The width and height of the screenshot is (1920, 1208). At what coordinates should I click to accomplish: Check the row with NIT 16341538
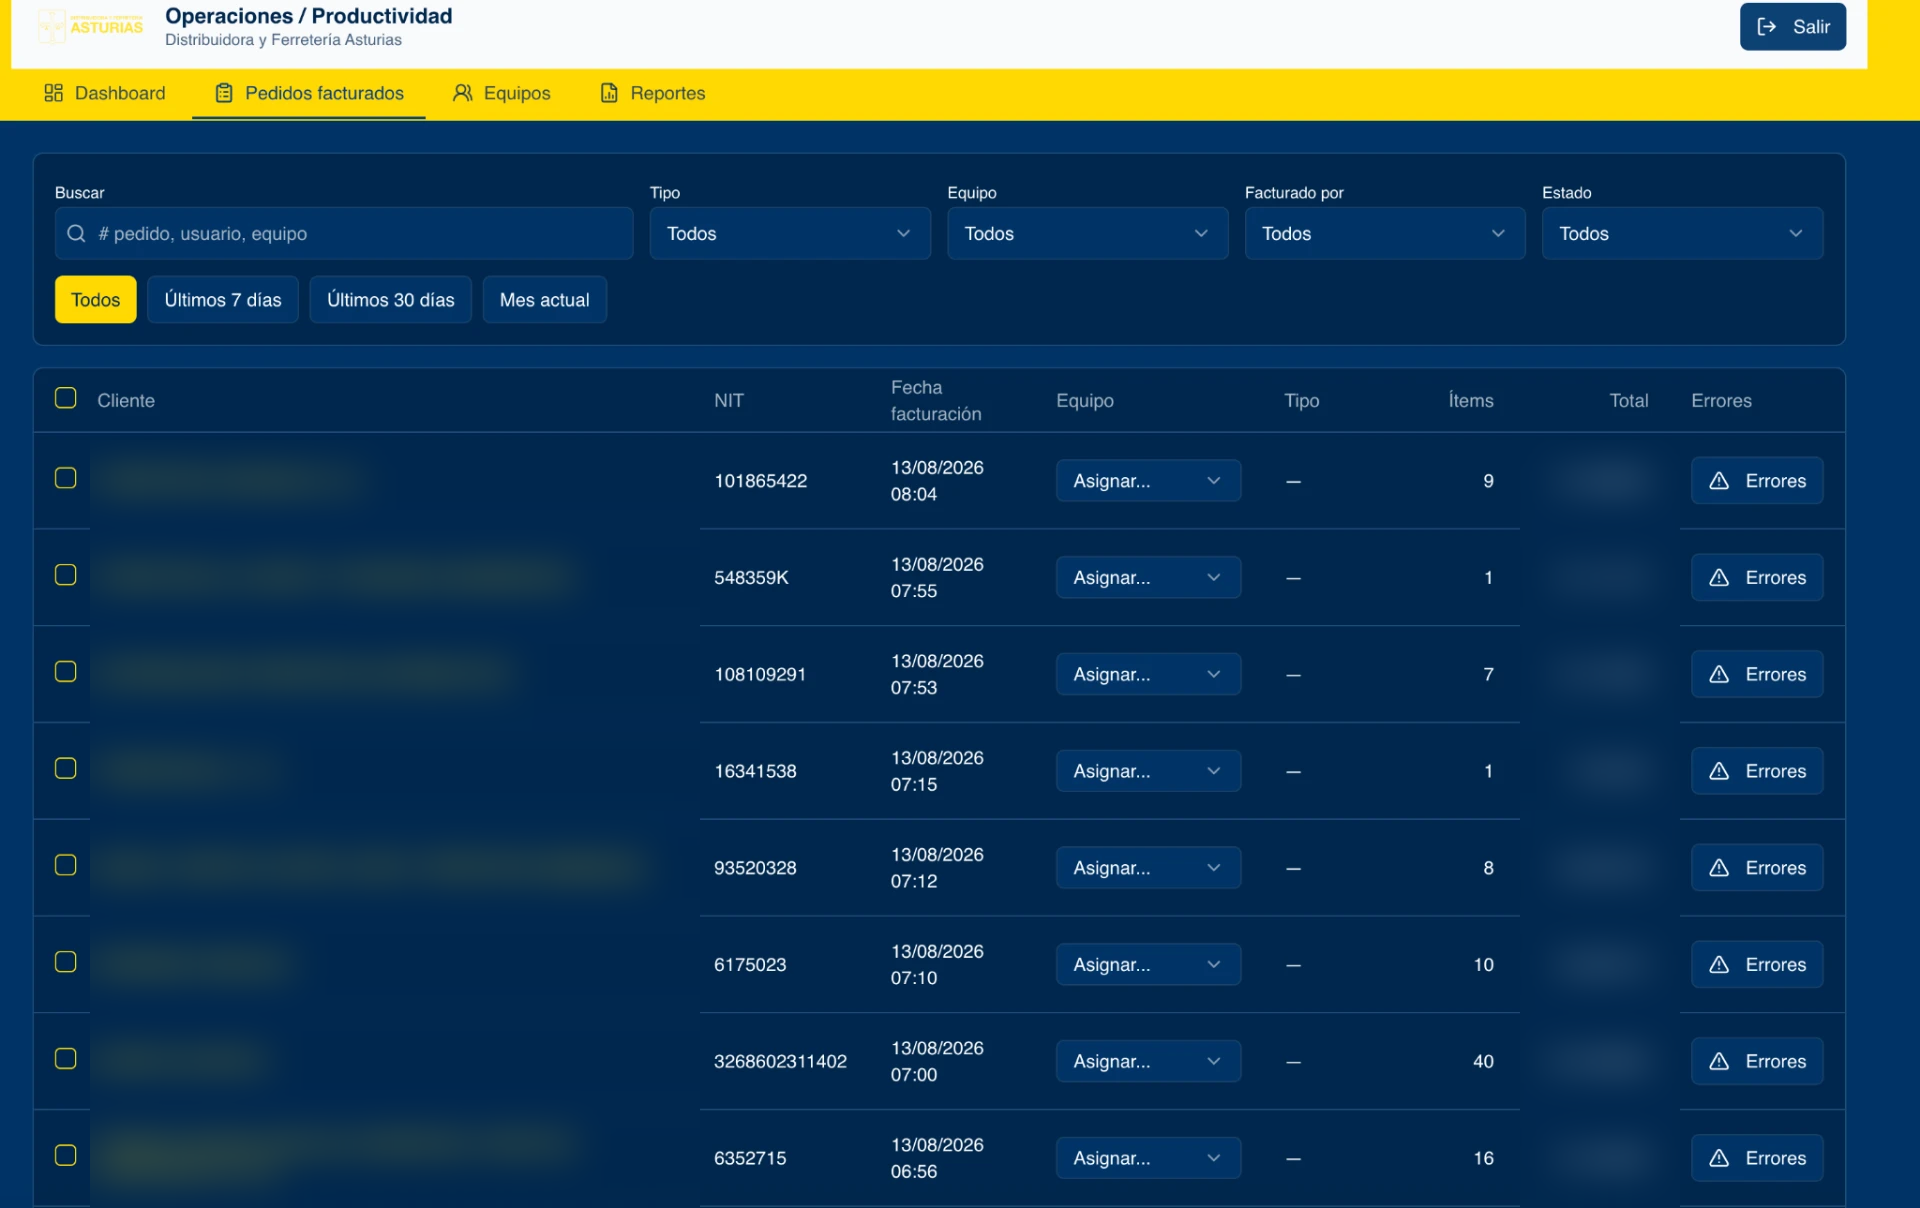pos(66,768)
